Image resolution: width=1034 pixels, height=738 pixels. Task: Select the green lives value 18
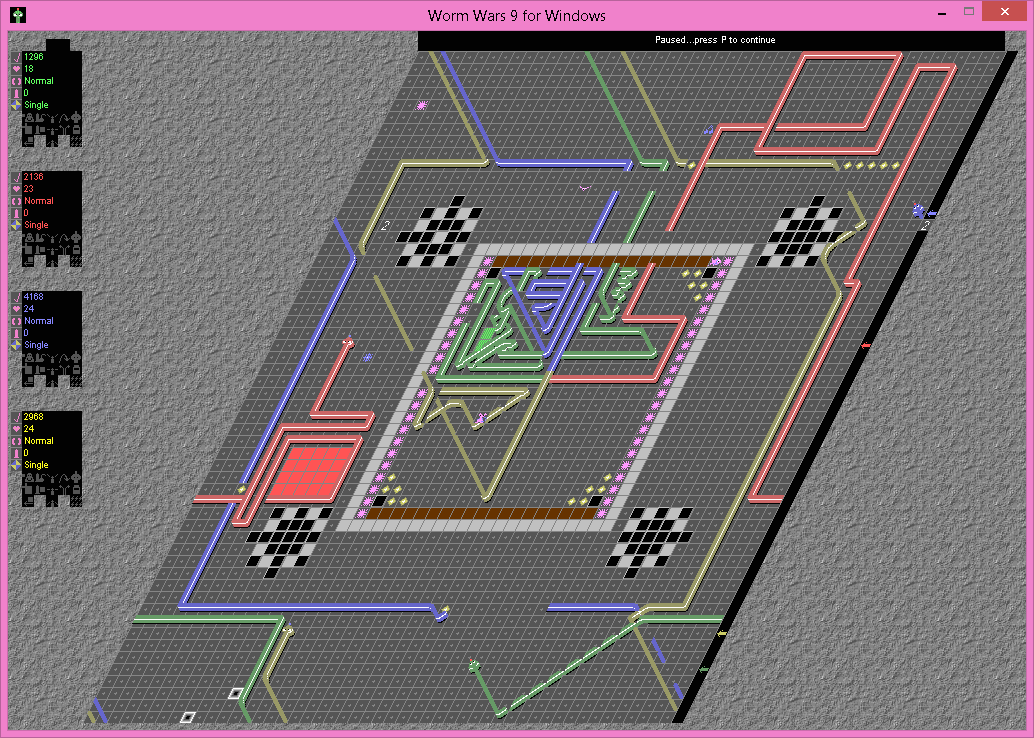(29, 69)
